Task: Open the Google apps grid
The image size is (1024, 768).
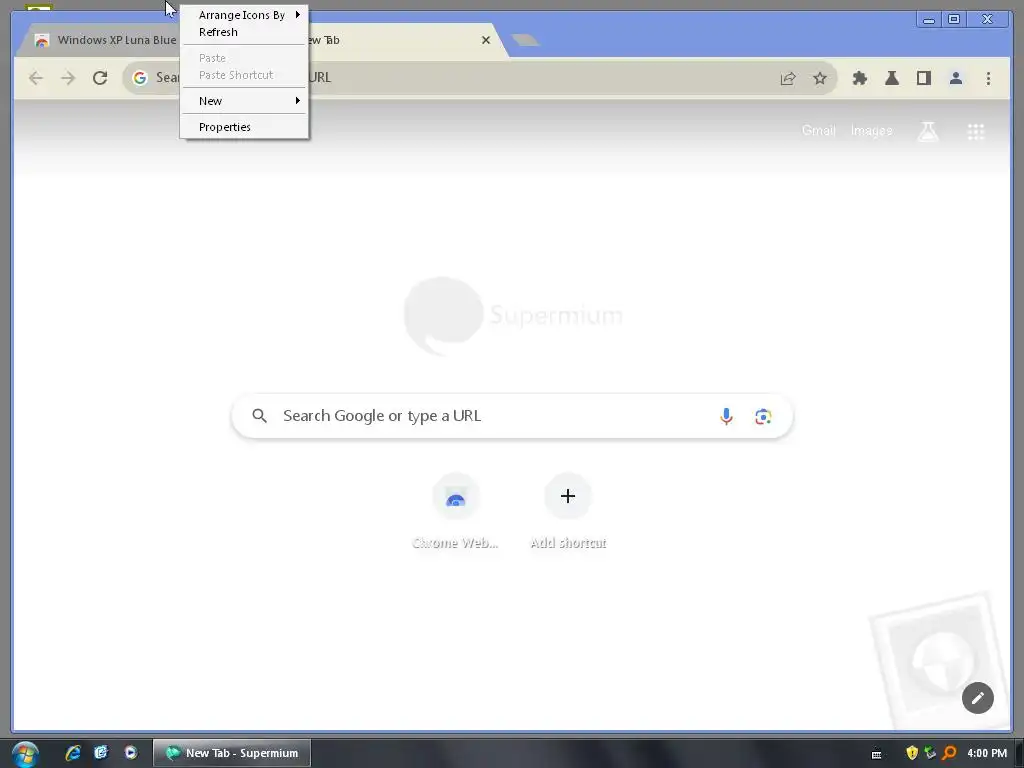Action: (x=976, y=131)
